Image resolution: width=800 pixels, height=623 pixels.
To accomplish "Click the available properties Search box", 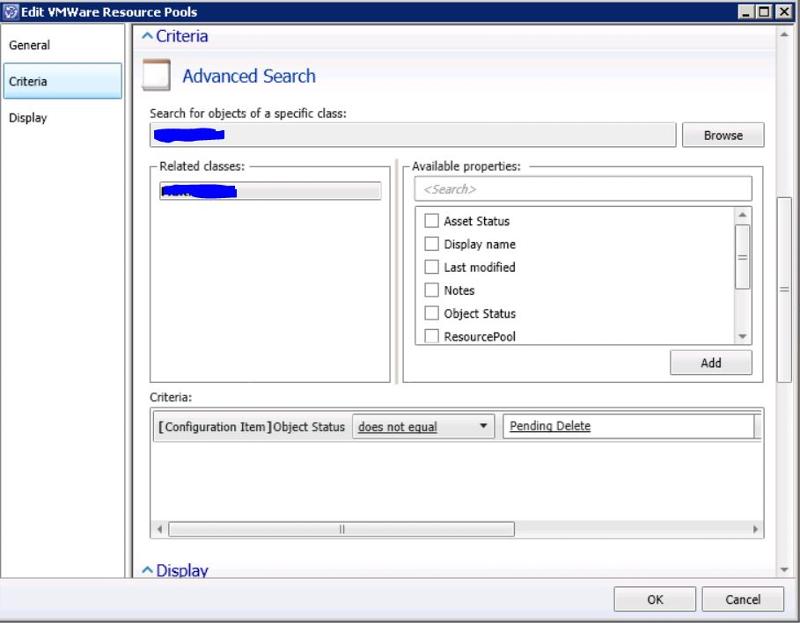I will point(583,189).
